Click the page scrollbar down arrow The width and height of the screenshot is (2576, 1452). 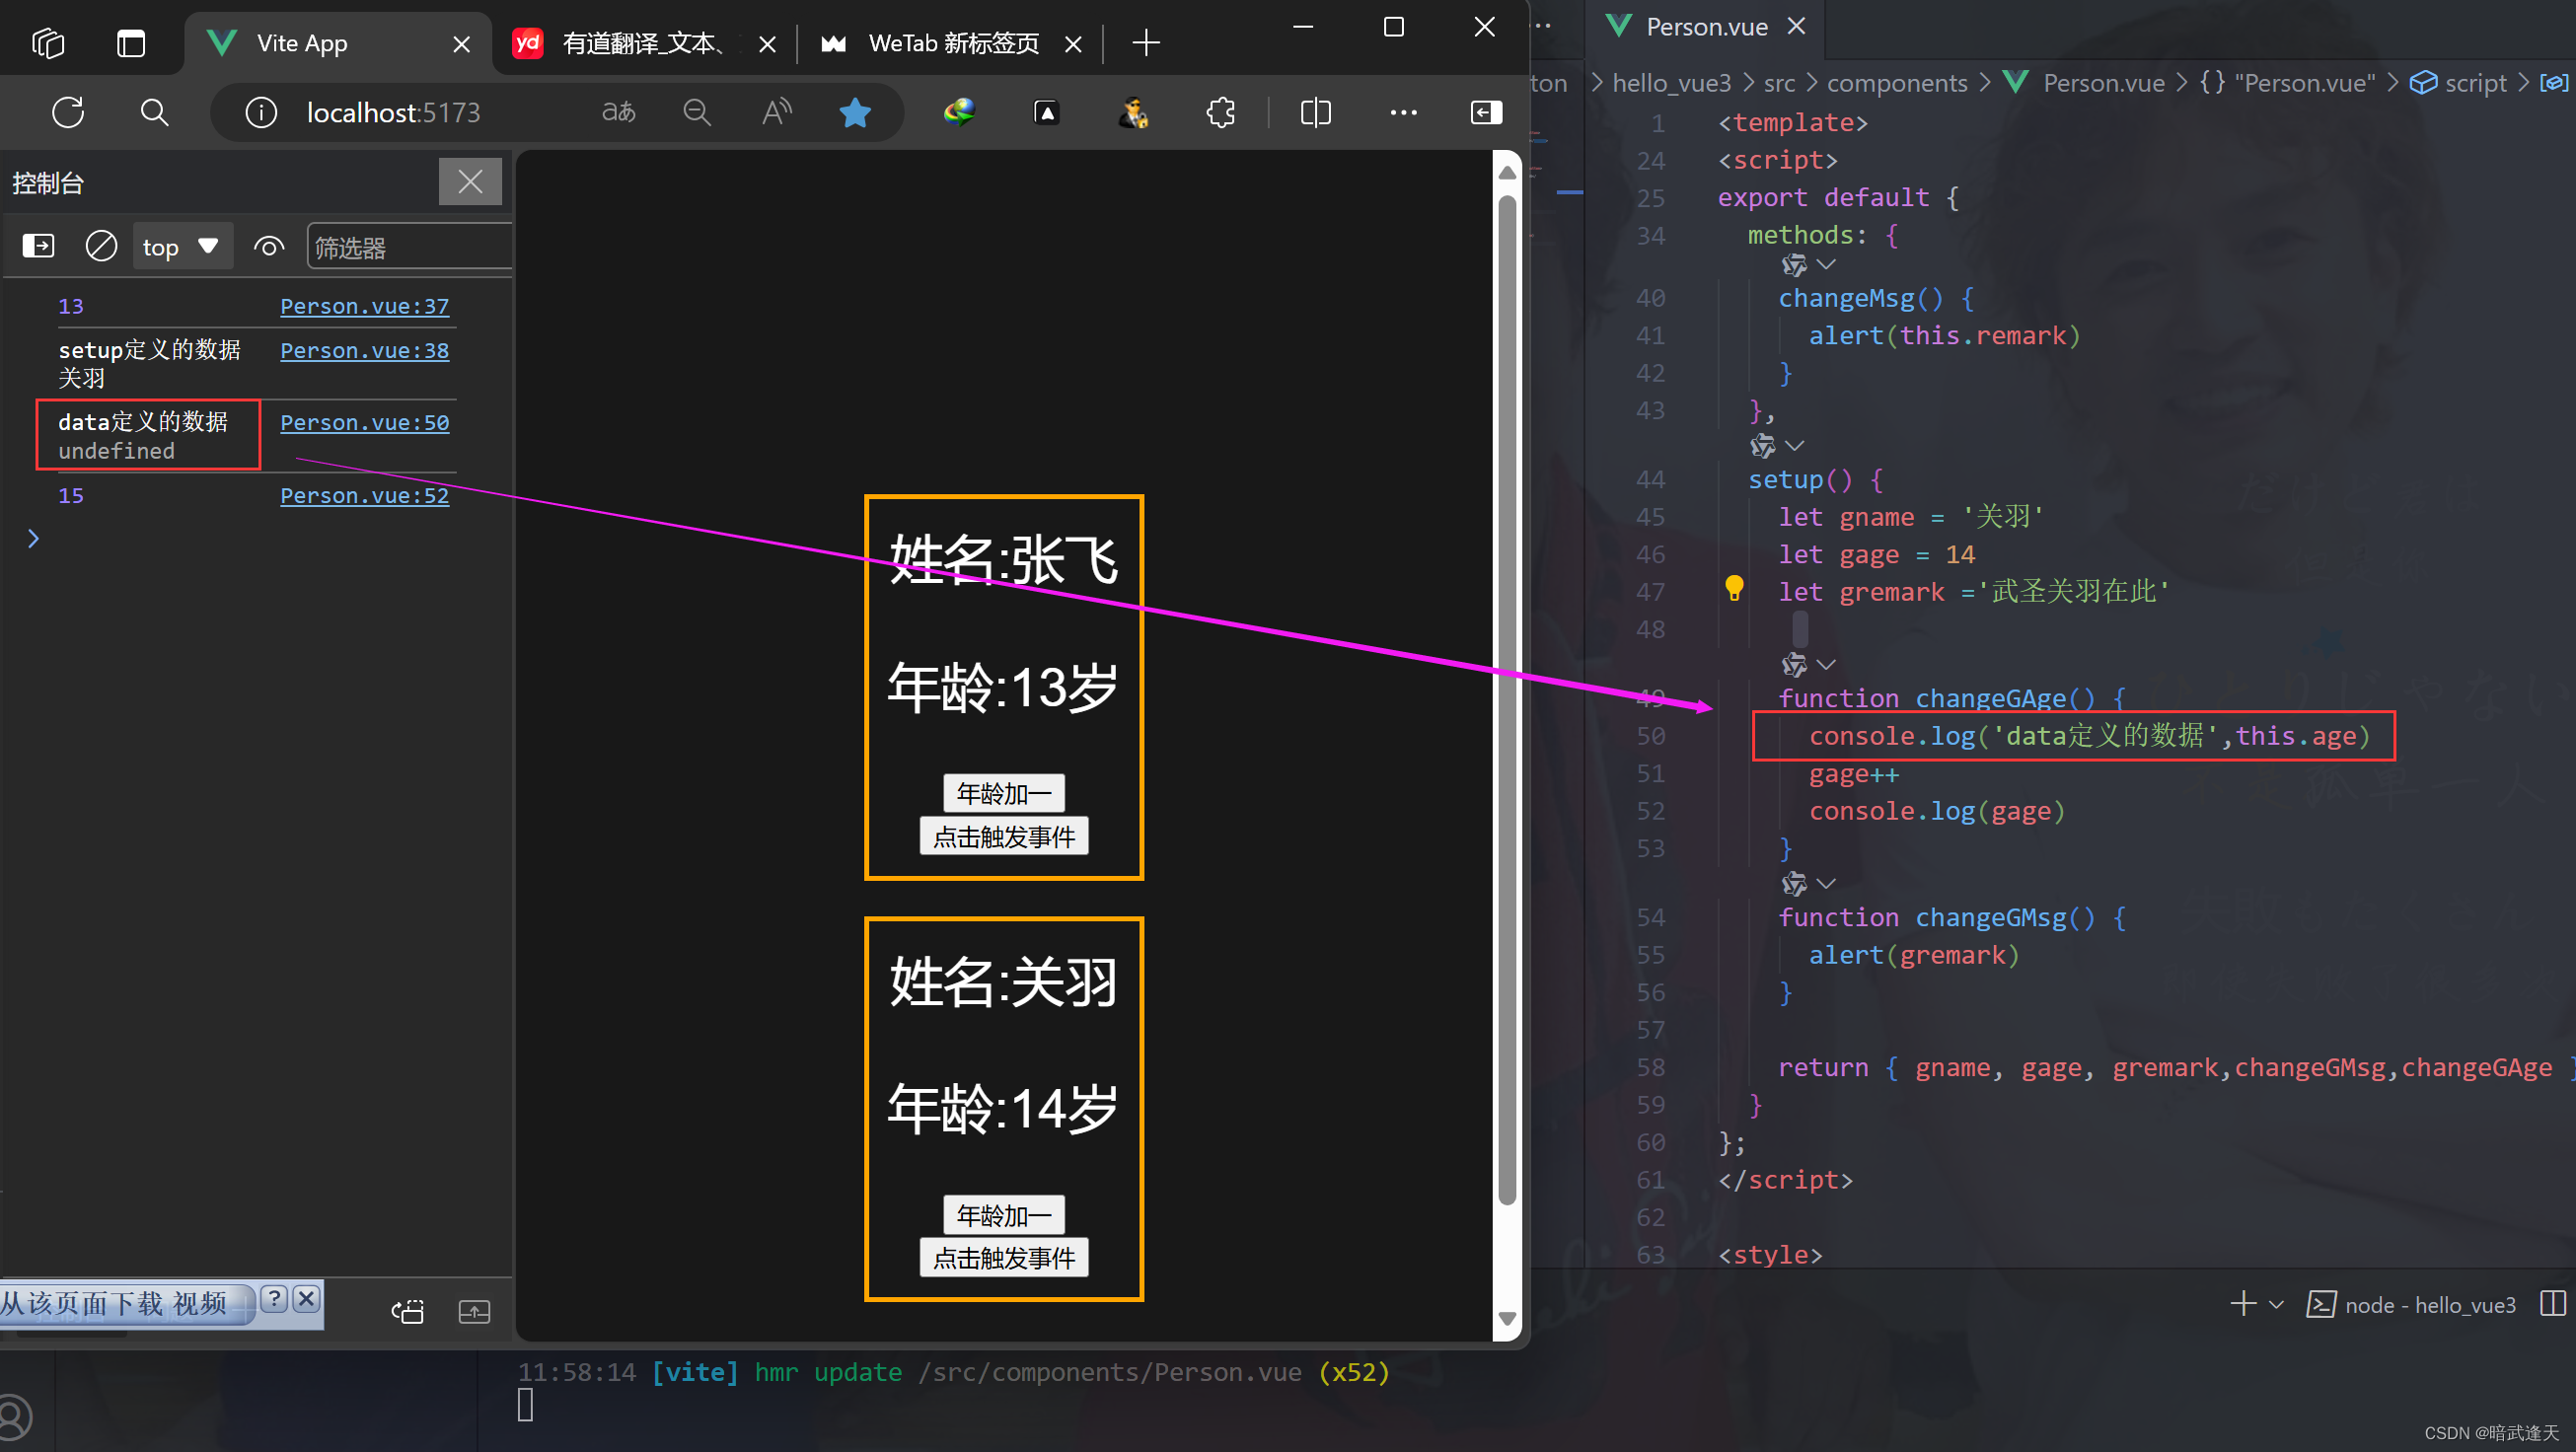pyautogui.click(x=1507, y=1318)
